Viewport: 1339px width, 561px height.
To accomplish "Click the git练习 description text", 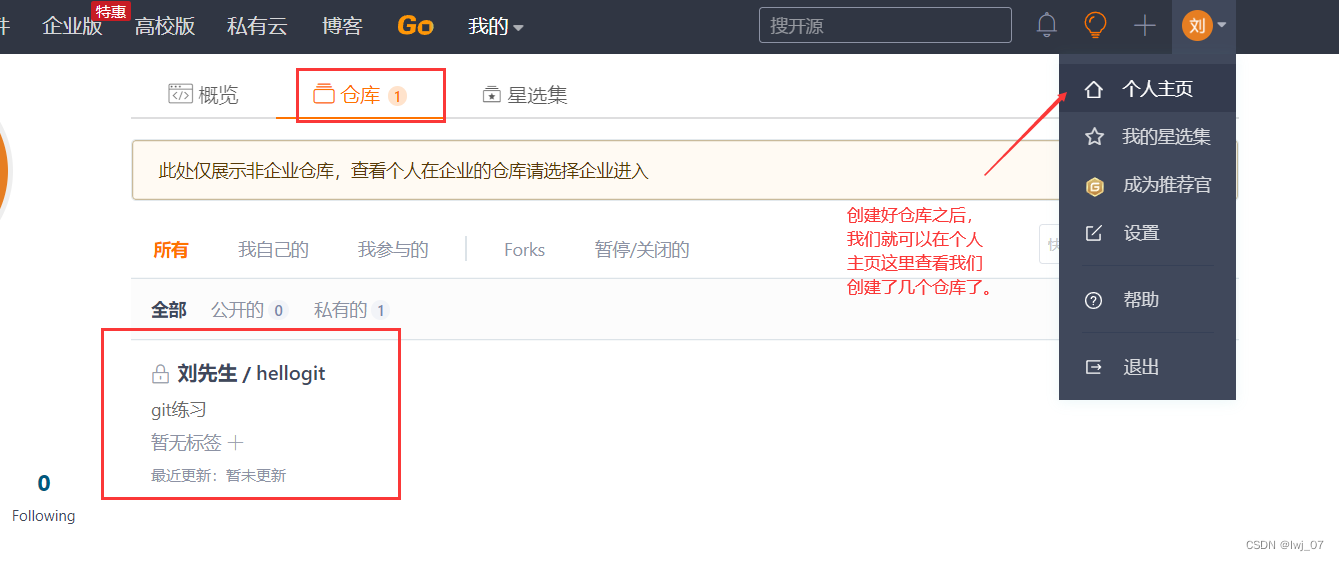I will click(x=179, y=410).
